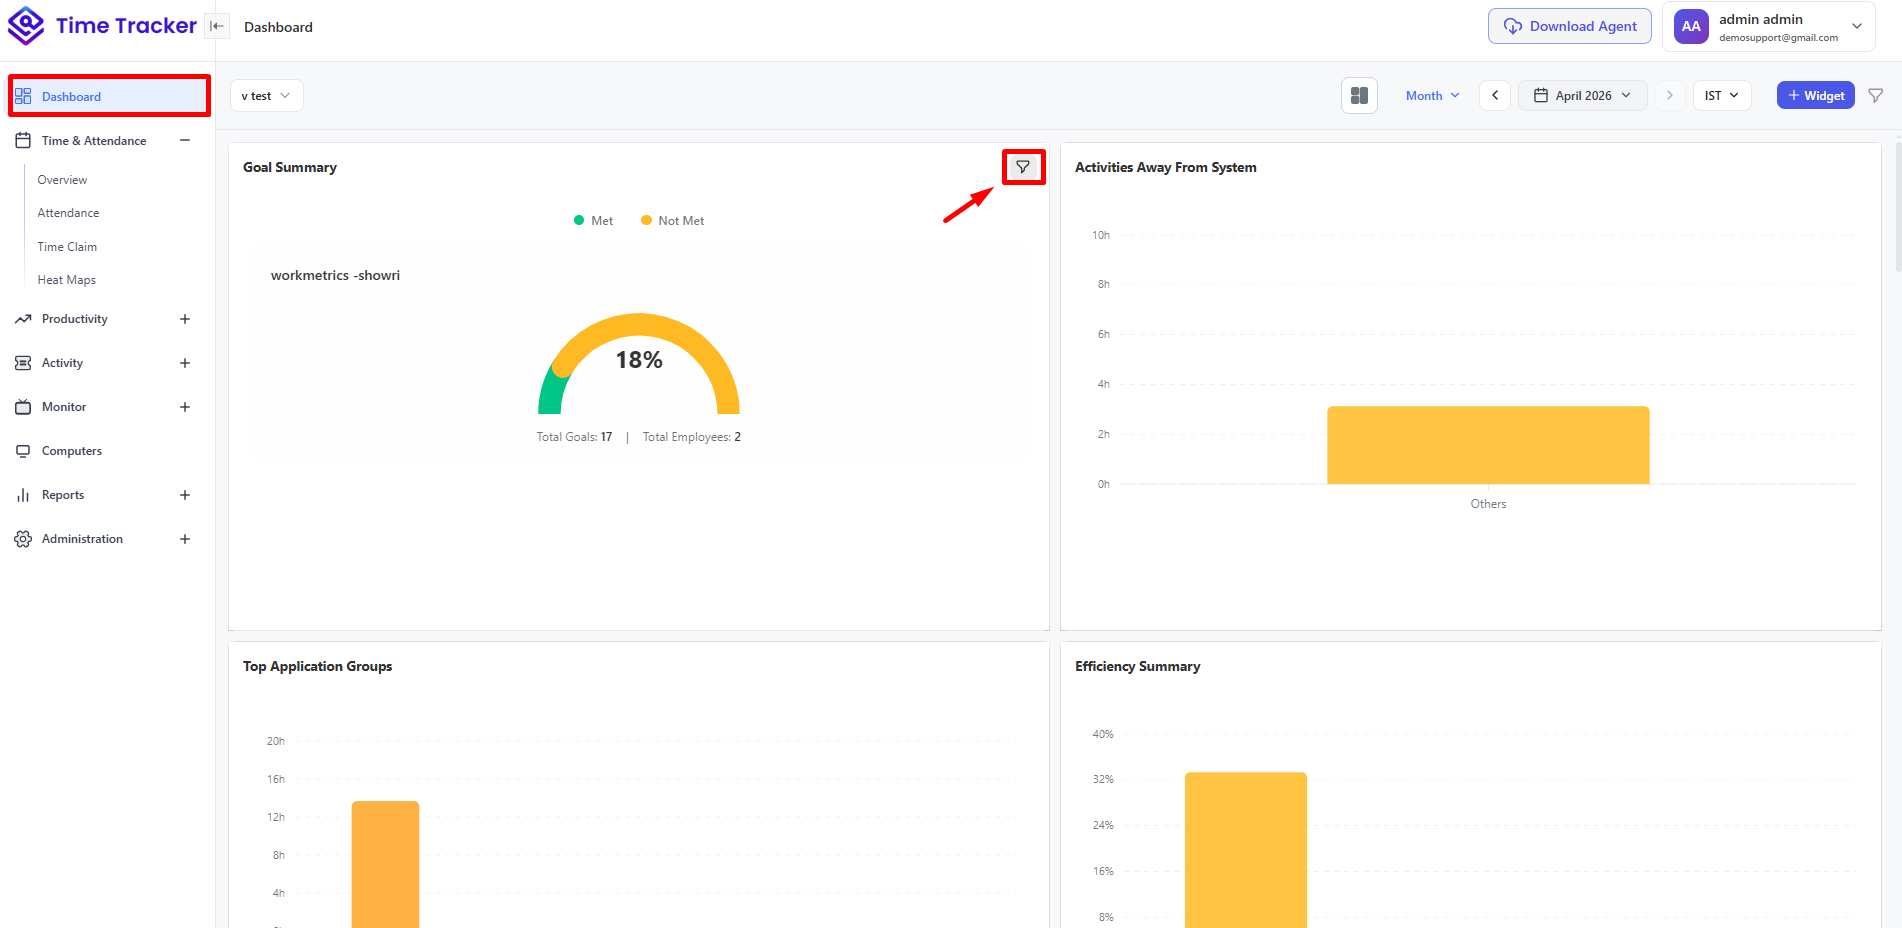
Task: Click the Others bar in Activities chart
Action: [1488, 445]
